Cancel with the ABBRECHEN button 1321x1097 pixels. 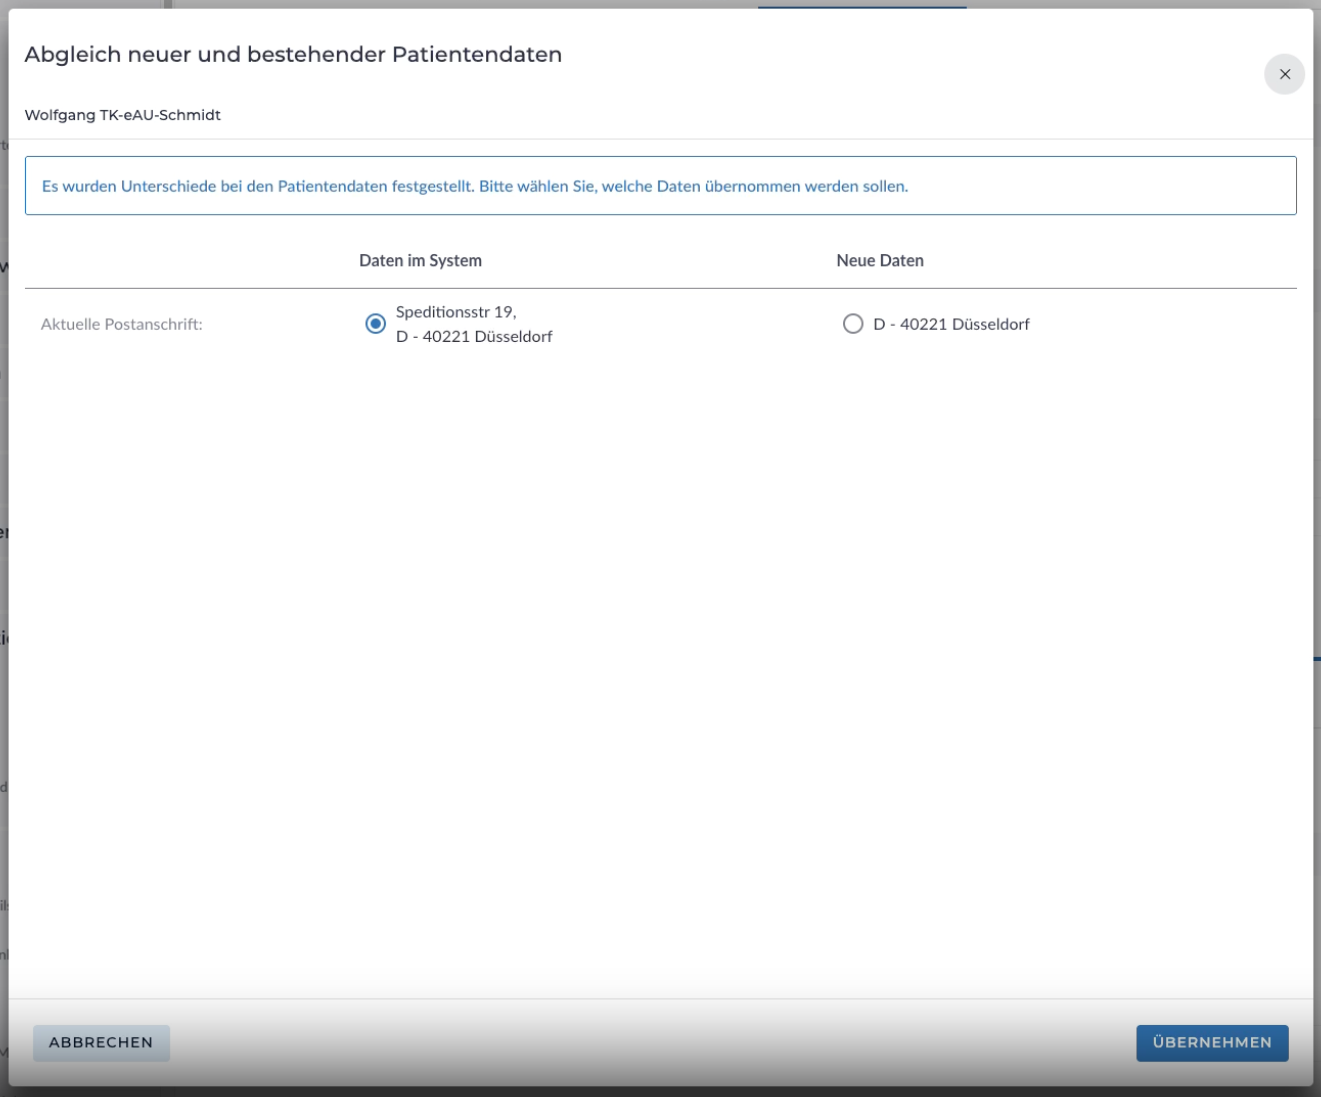point(101,1042)
